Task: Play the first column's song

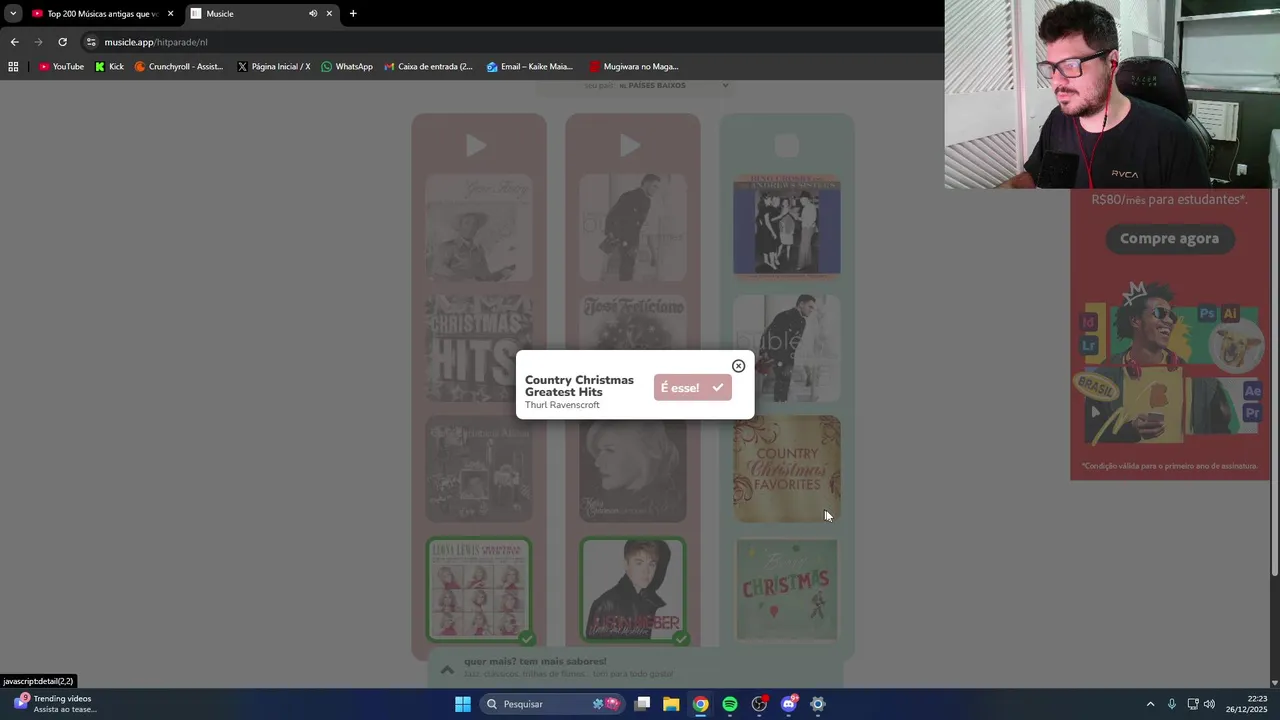Action: coord(476,146)
